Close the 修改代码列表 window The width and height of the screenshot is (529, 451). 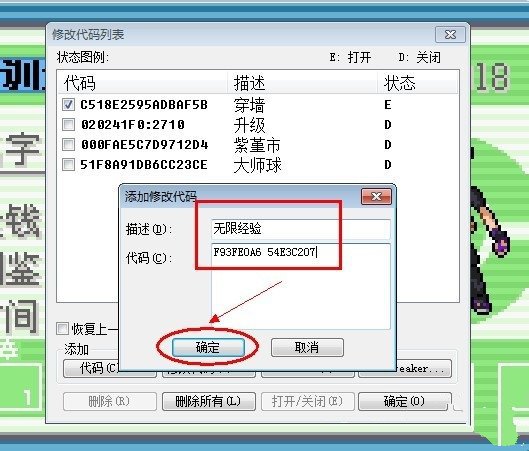click(450, 34)
